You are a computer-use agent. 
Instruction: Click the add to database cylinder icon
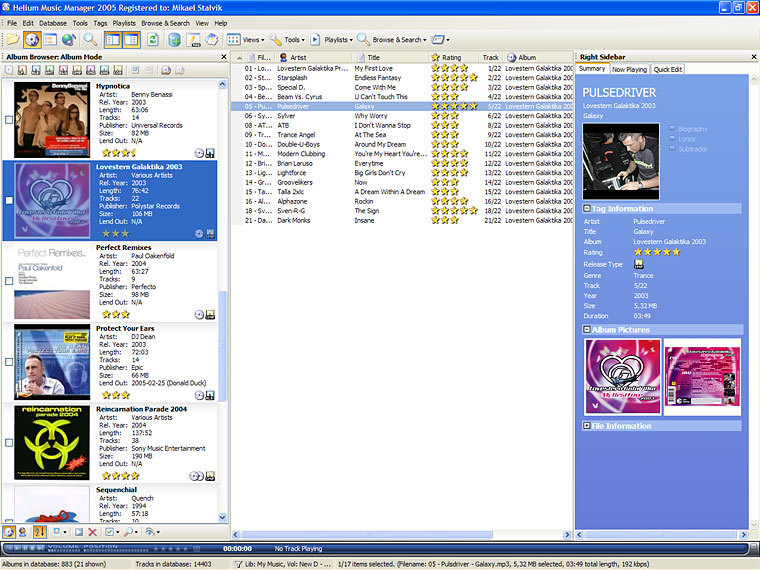(174, 40)
